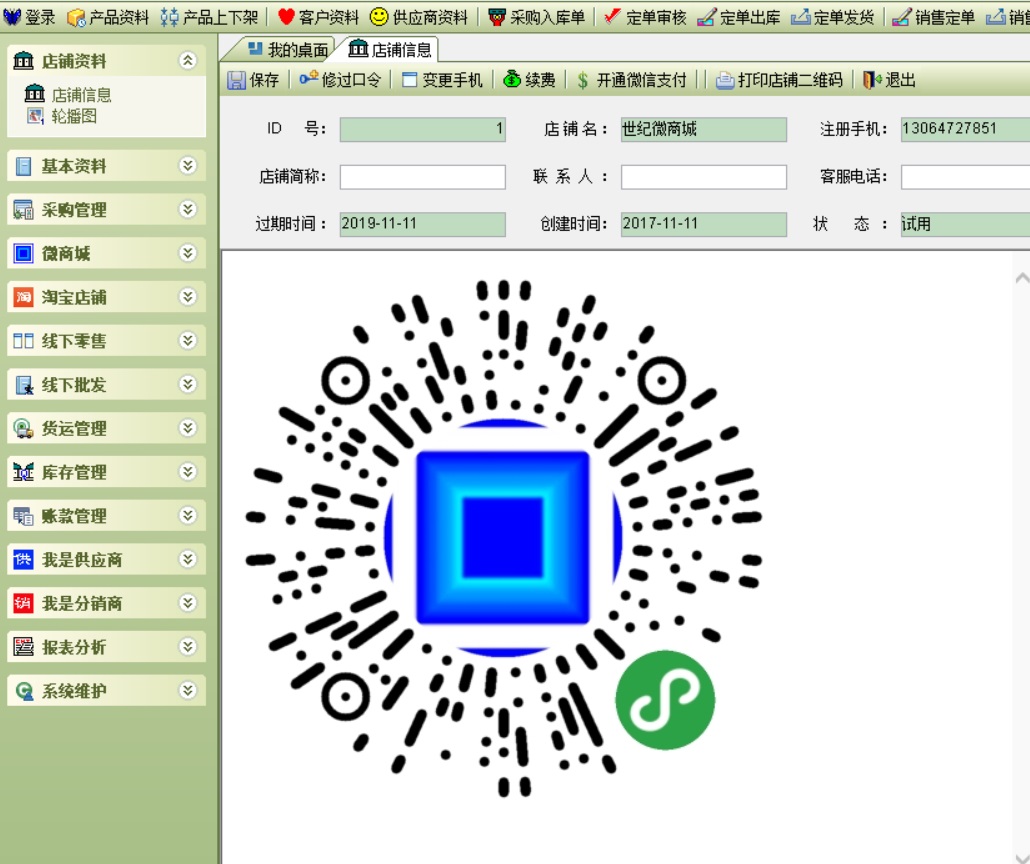
Task: Expand 我是分销商 panel chevron
Action: (x=188, y=603)
